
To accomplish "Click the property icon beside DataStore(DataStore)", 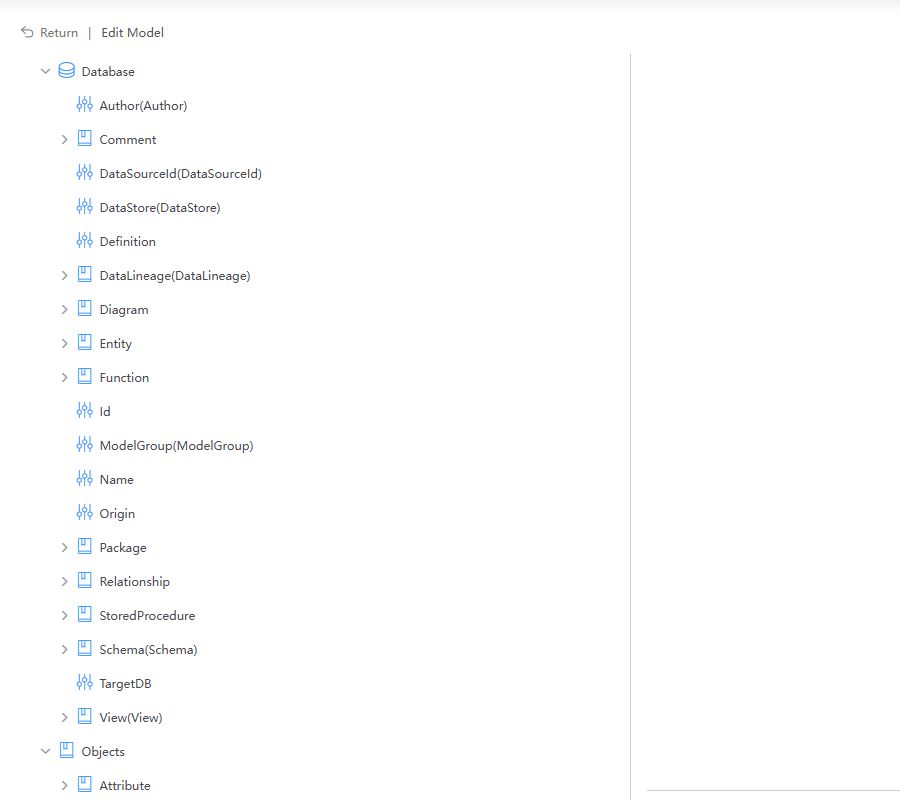I will coord(84,207).
